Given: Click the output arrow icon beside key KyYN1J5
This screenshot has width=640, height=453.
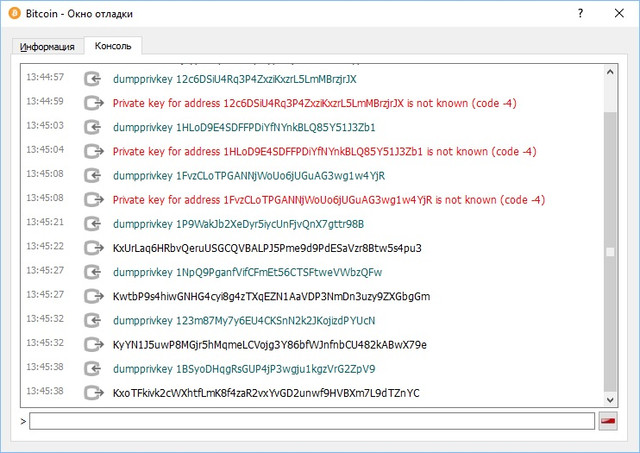Looking at the screenshot, I should coord(93,344).
